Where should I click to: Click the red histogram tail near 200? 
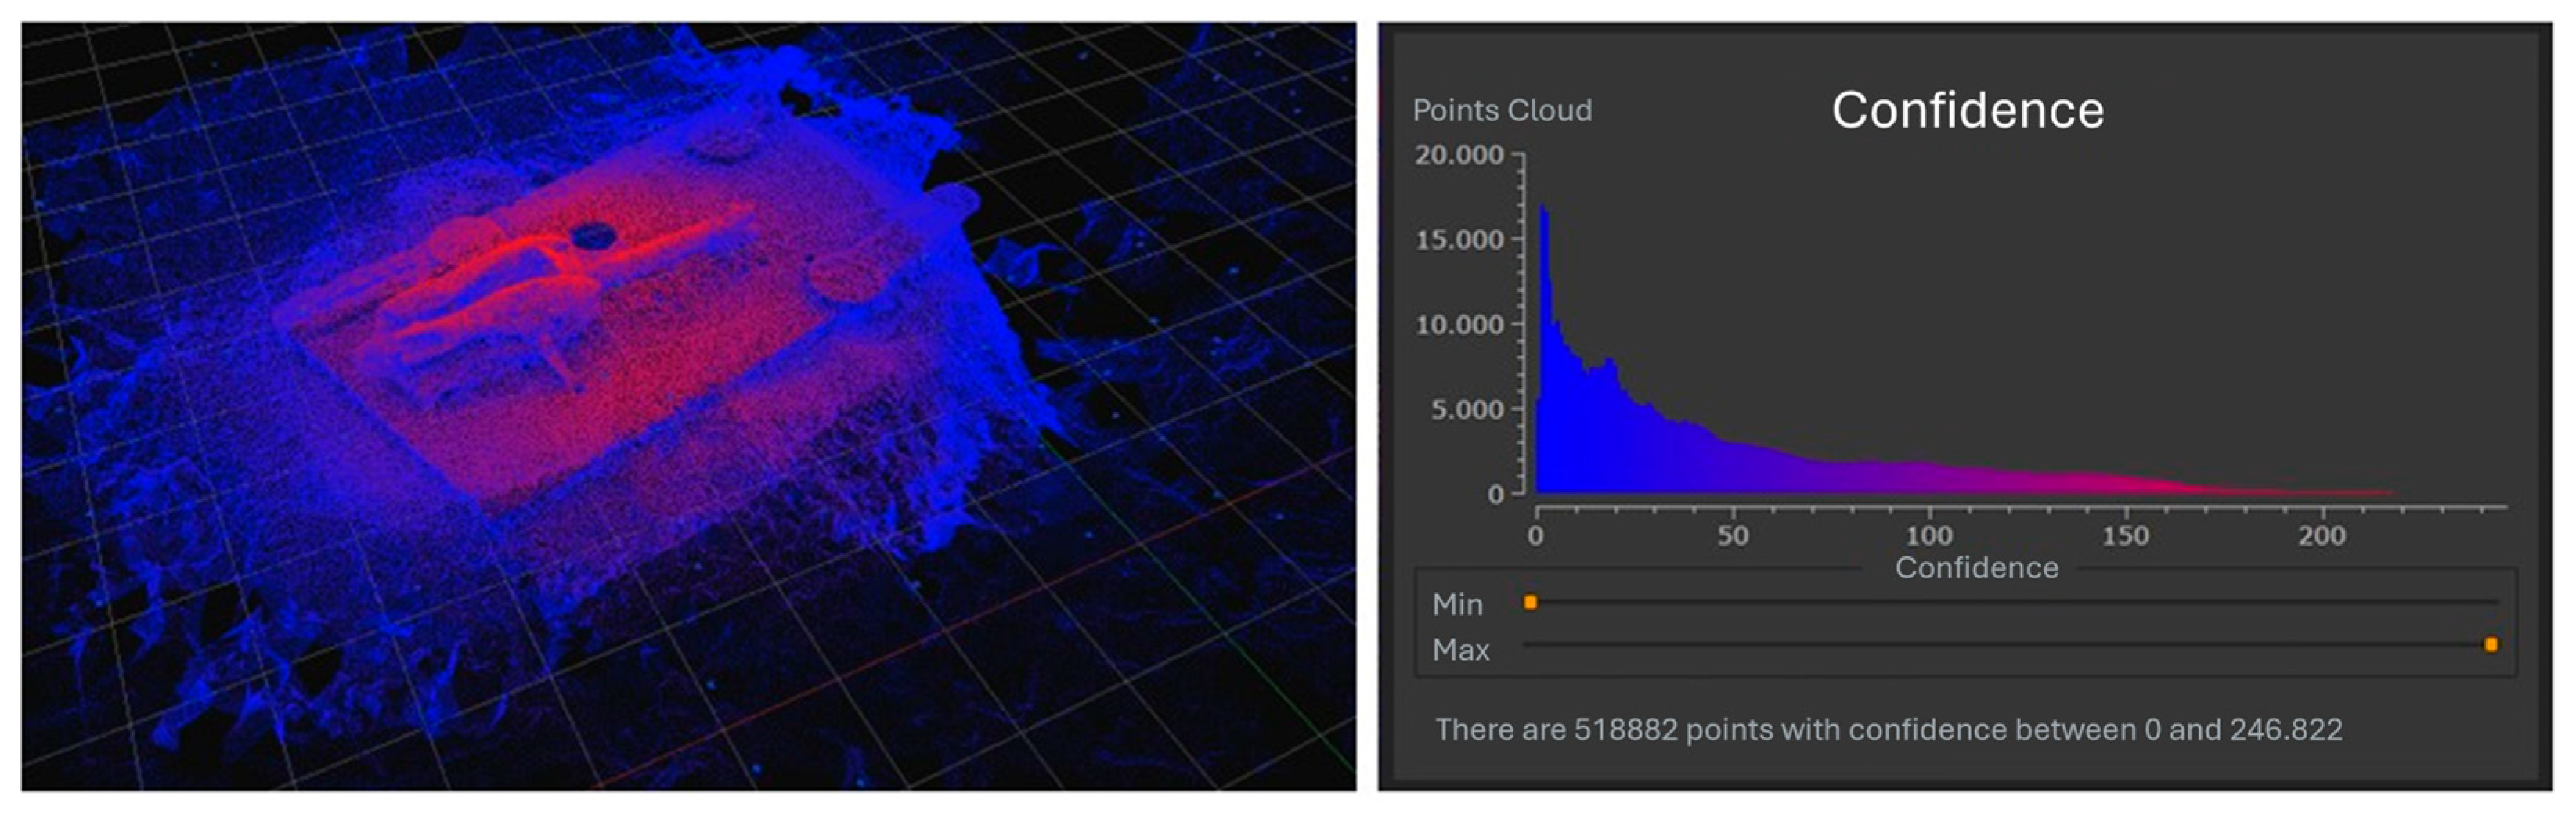[x=2320, y=492]
